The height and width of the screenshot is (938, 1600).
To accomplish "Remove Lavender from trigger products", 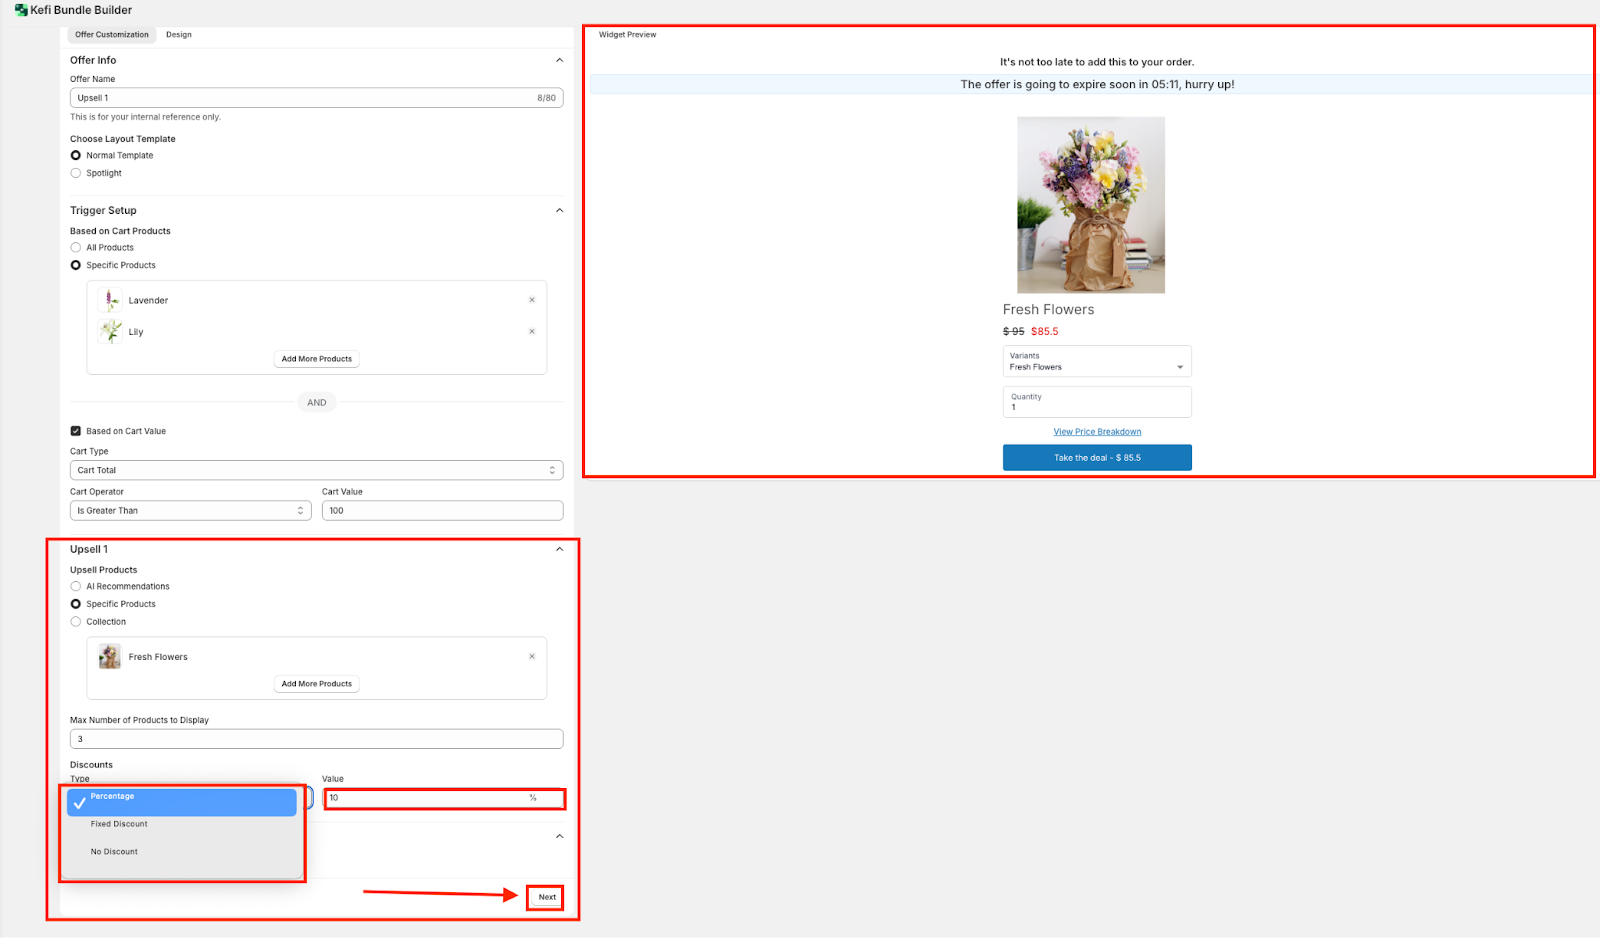I will coord(532,300).
